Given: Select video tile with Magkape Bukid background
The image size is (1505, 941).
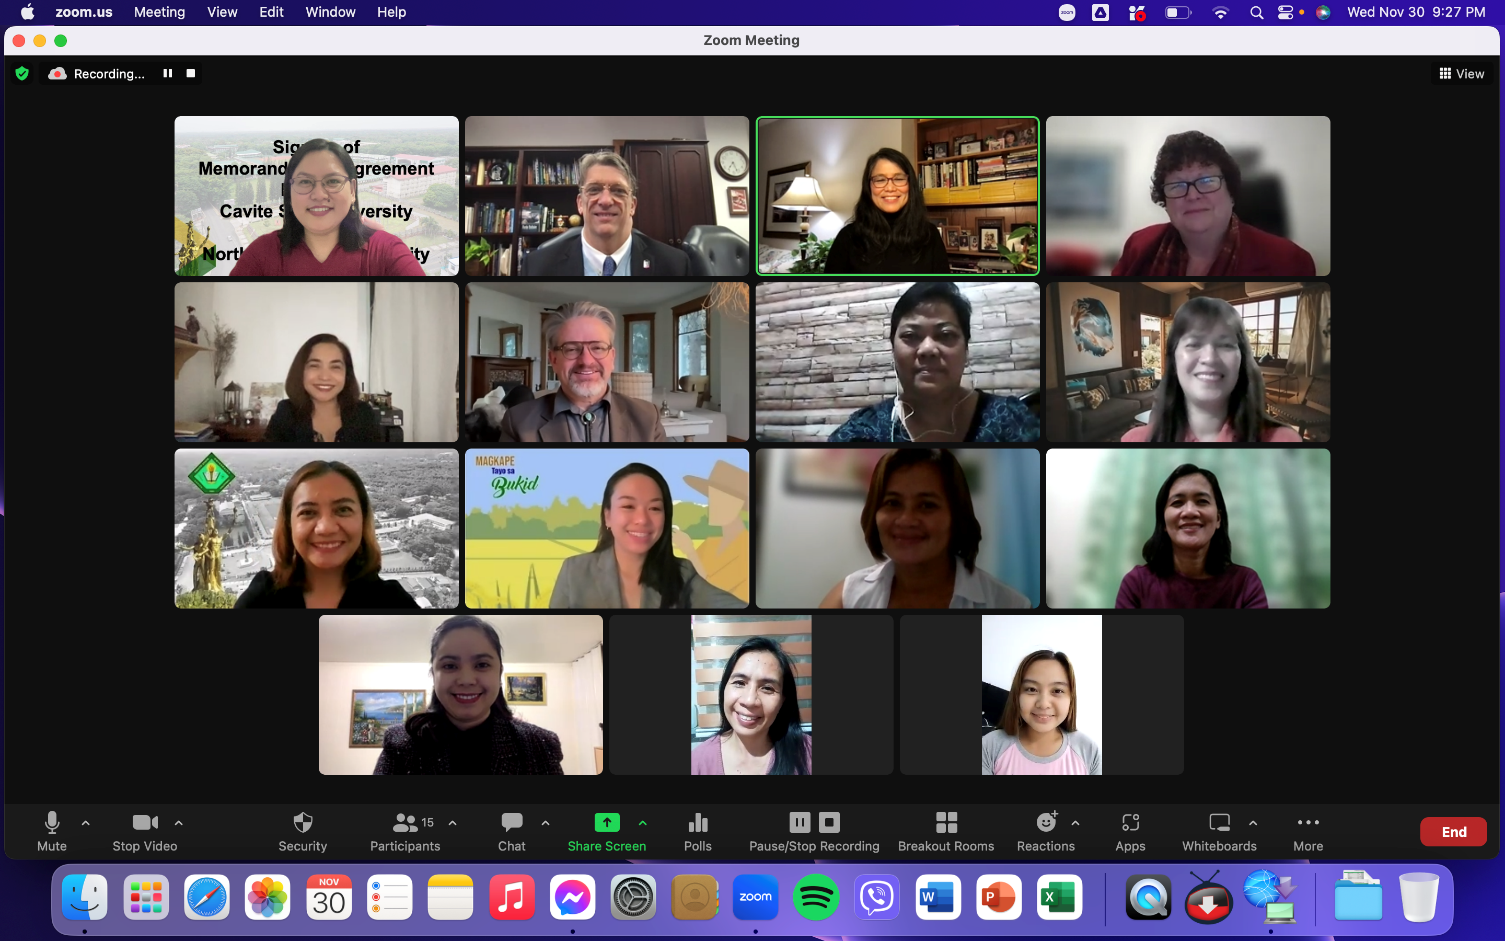Looking at the screenshot, I should coord(607,528).
